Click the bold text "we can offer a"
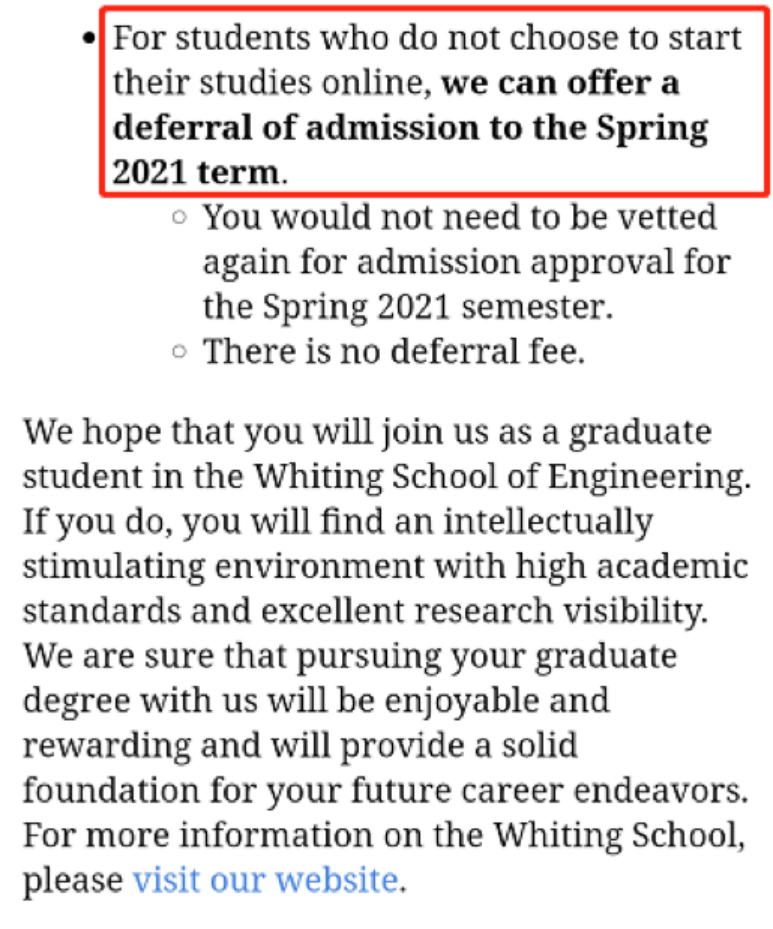This screenshot has width=773, height=929. (560, 82)
